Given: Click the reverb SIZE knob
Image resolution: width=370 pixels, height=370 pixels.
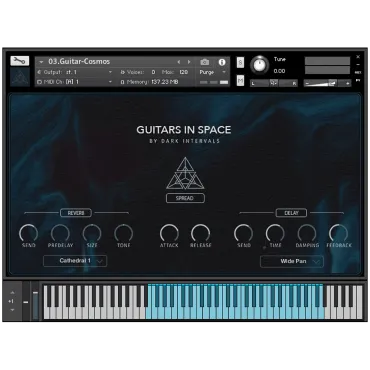Looking at the screenshot, I should (x=92, y=233).
